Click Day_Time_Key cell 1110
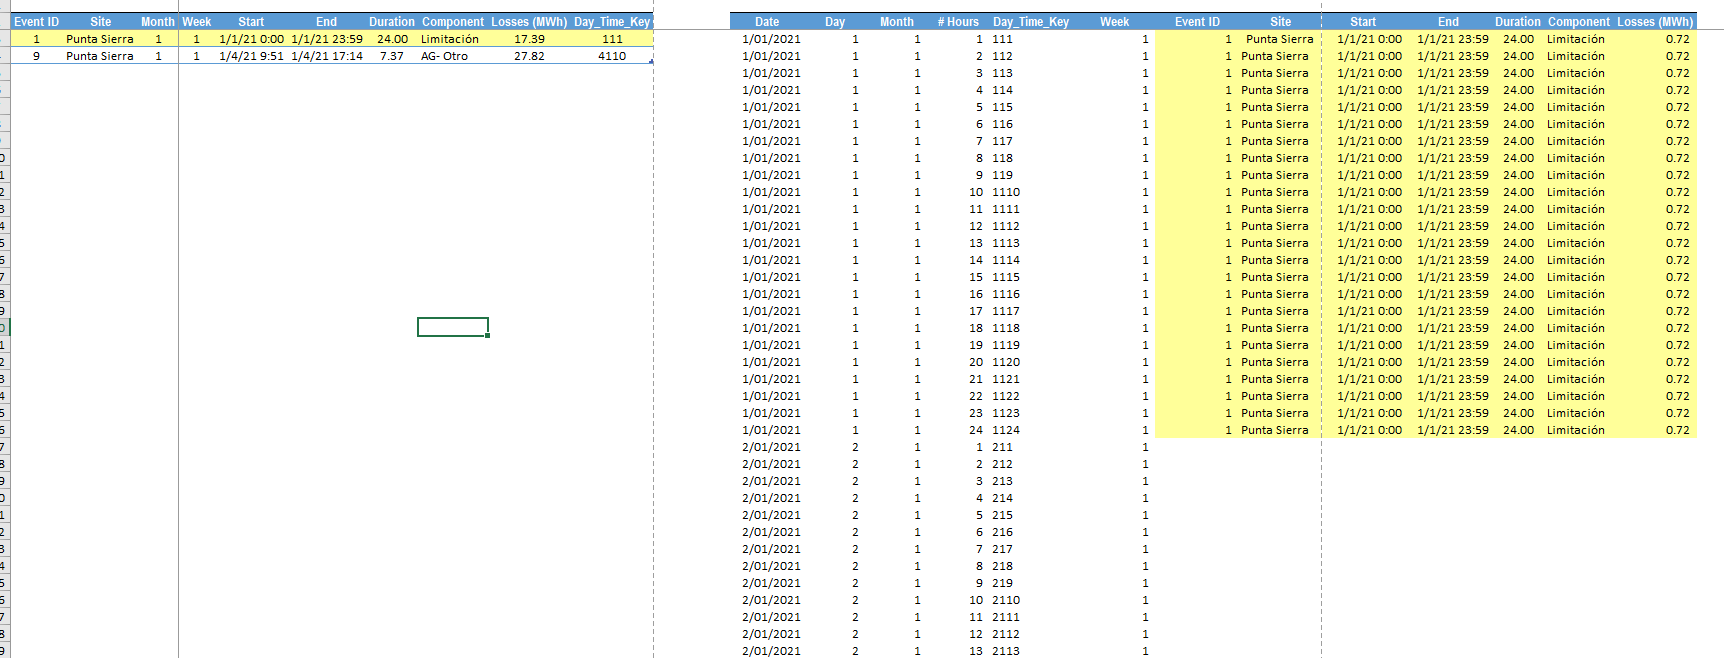Image resolution: width=1724 pixels, height=658 pixels. 1006,192
